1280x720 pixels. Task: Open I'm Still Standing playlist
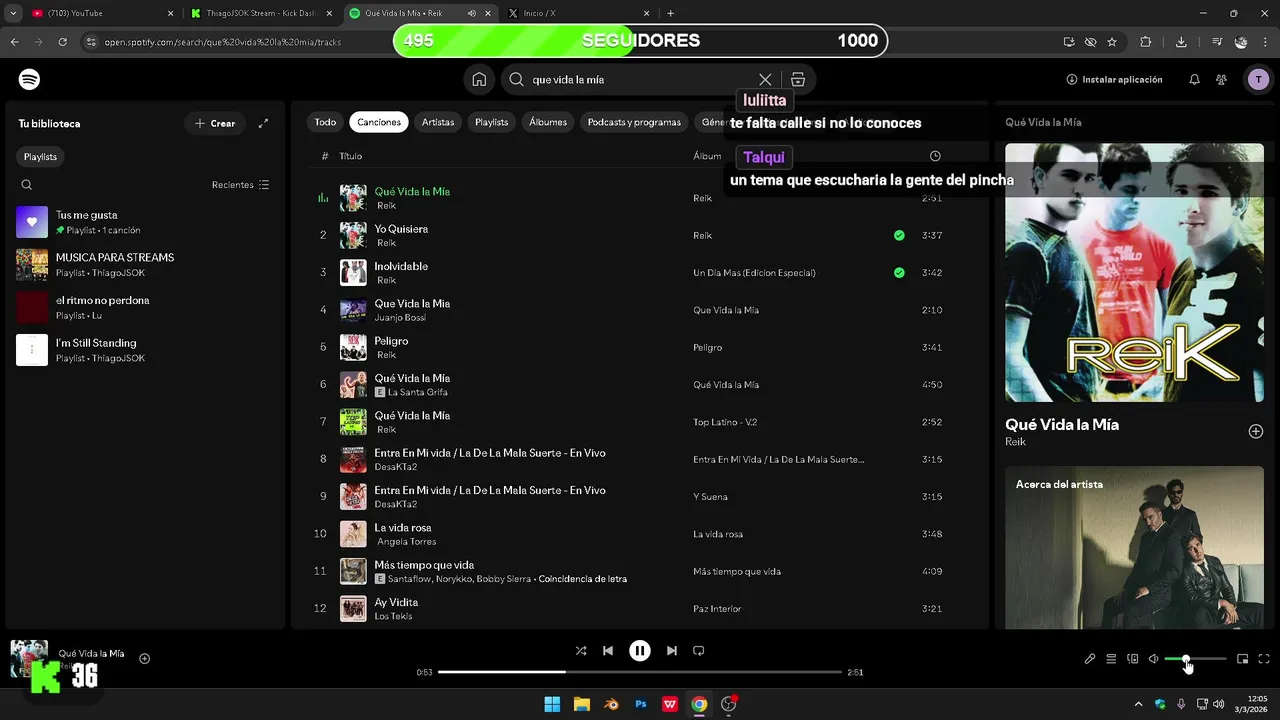(145, 350)
